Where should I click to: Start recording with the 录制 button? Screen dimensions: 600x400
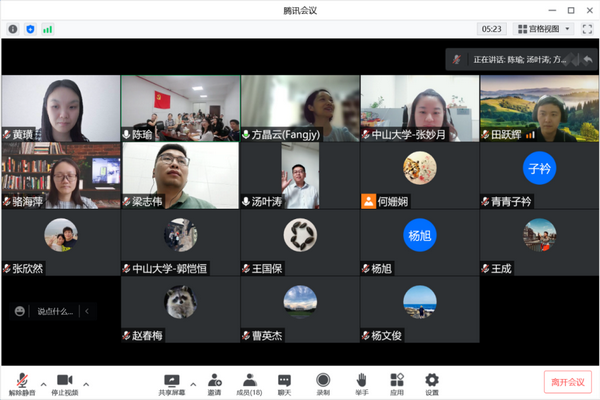point(323,383)
